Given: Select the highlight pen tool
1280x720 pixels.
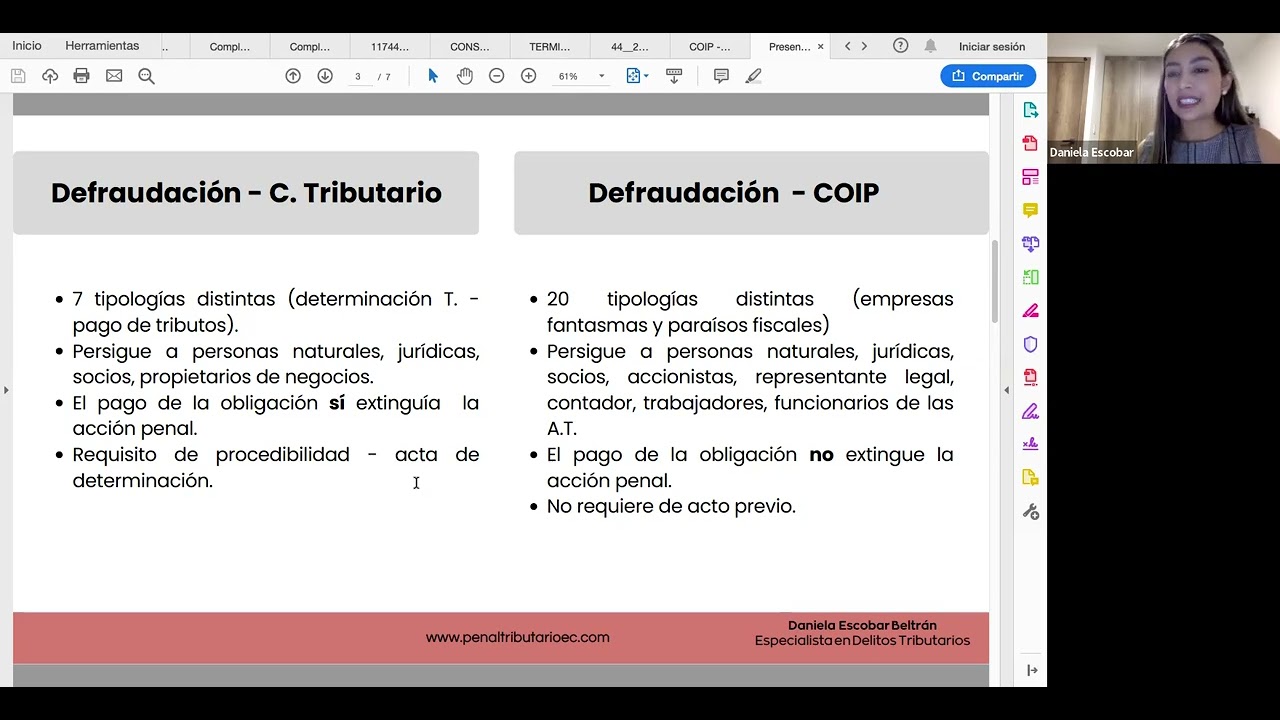Looking at the screenshot, I should [x=754, y=76].
